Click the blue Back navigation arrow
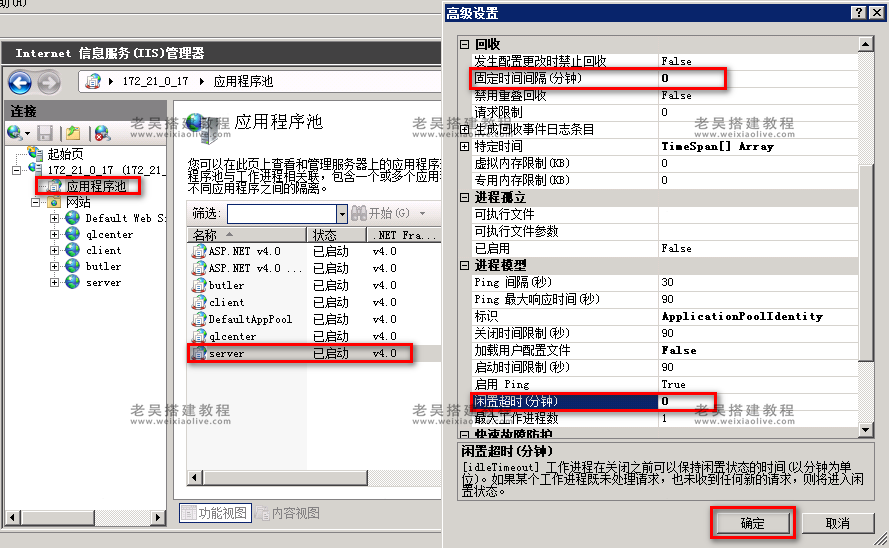The width and height of the screenshot is (889, 548). point(20,83)
